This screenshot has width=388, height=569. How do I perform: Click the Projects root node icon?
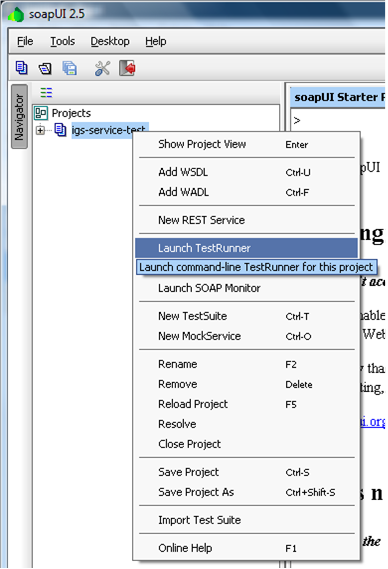click(41, 113)
